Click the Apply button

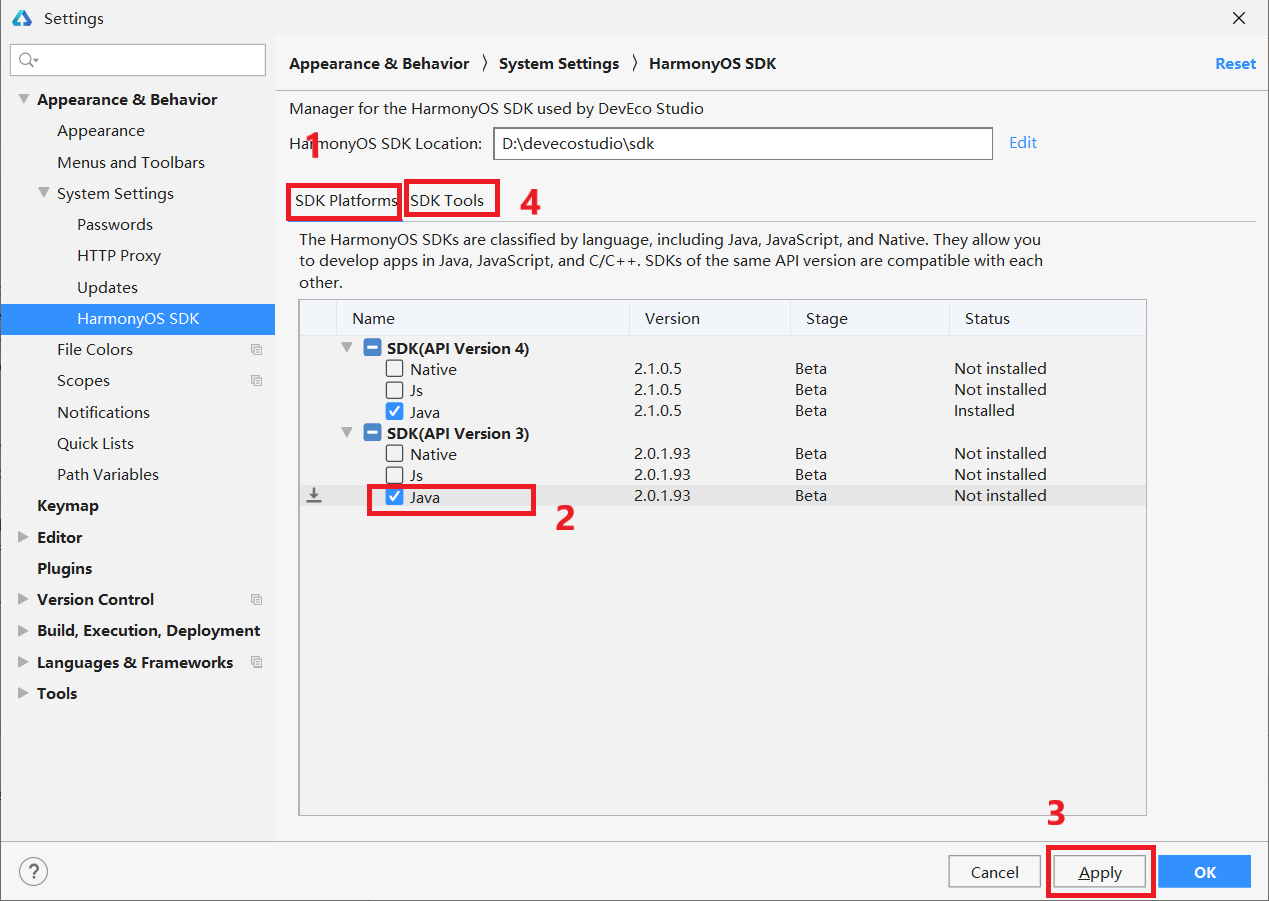point(1100,872)
